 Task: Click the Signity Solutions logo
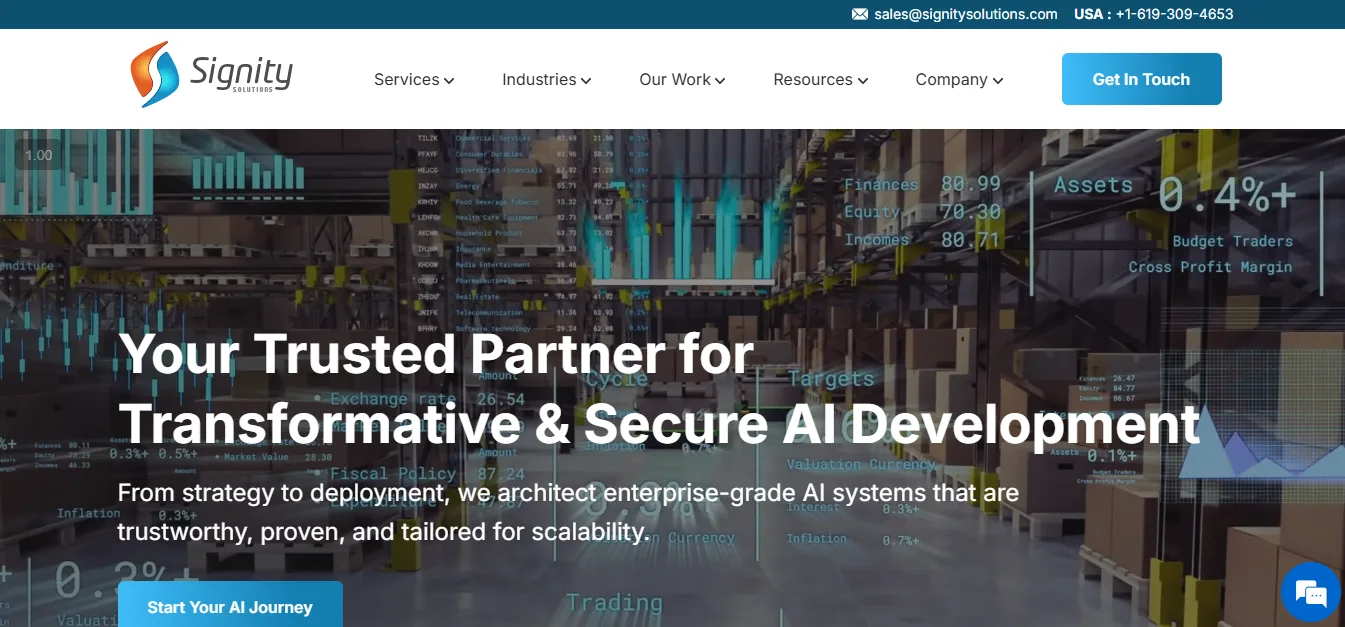[x=211, y=74]
